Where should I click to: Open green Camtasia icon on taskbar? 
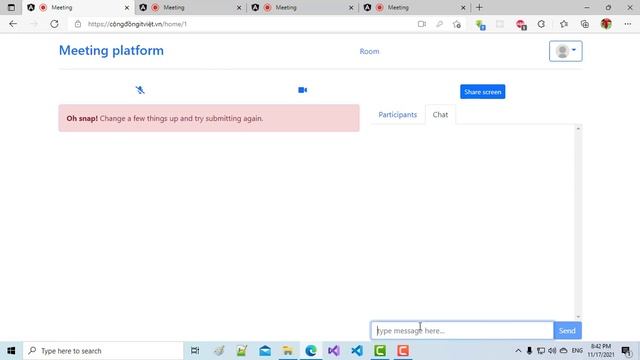(x=380, y=351)
